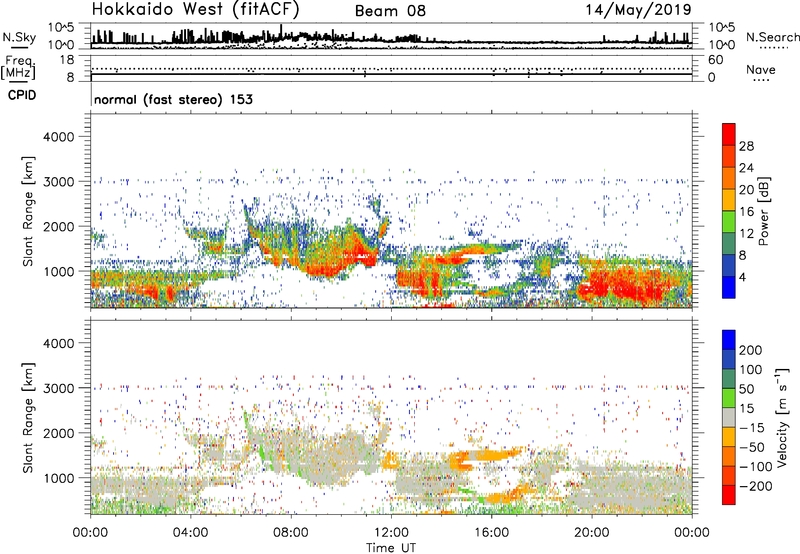
Task: Pick the bright blue bottom segment of Power colorbar
Action: coord(729,288)
